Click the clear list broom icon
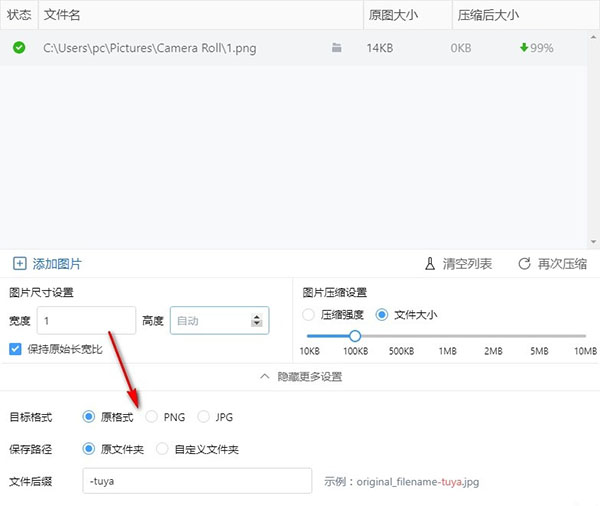This screenshot has height=506, width=600. point(430,264)
